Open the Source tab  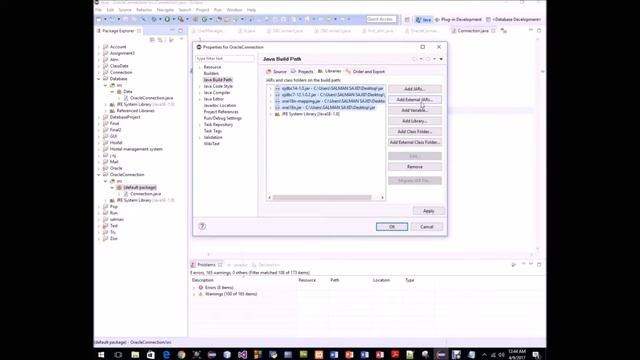pyautogui.click(x=276, y=71)
